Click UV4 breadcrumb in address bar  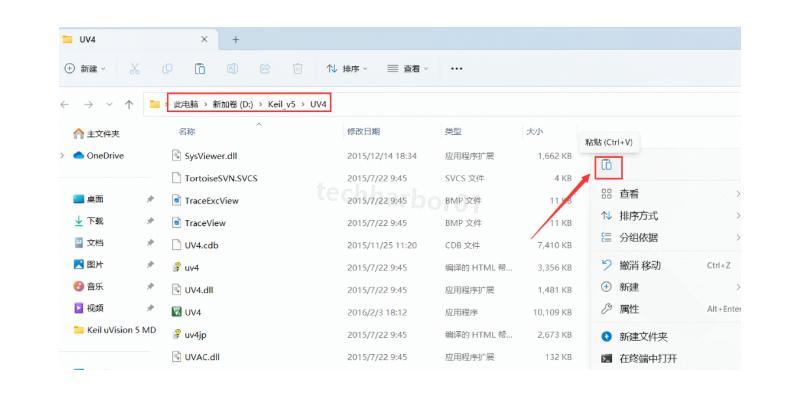pyautogui.click(x=318, y=104)
